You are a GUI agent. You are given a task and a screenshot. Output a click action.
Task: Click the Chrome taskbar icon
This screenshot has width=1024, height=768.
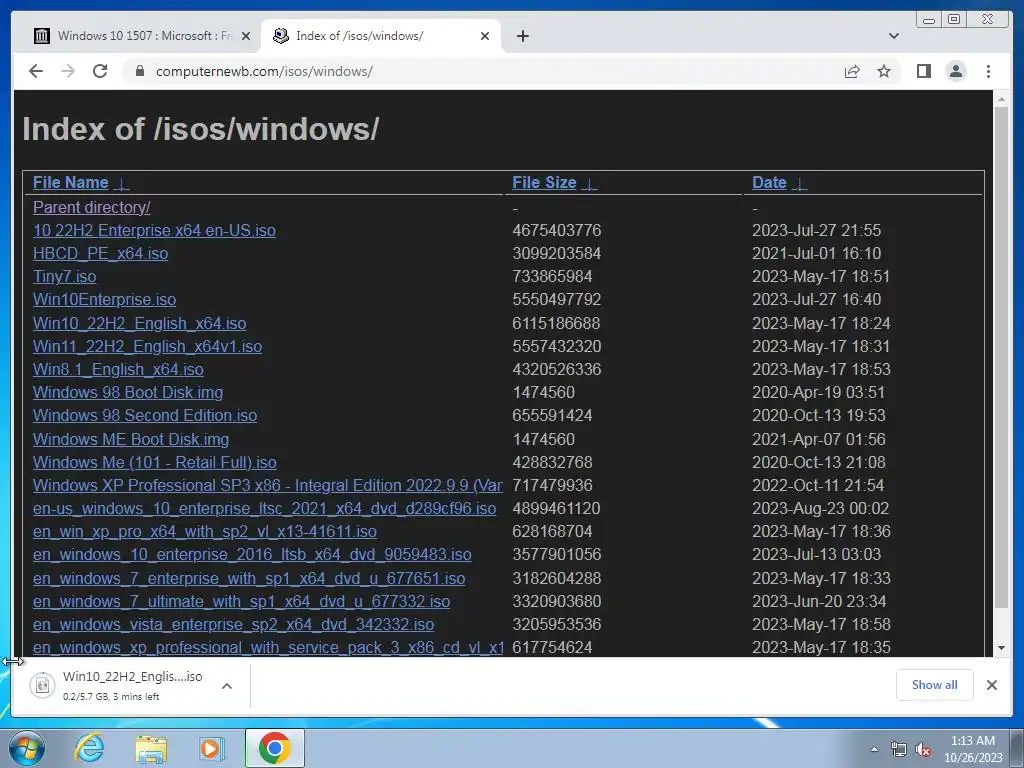pyautogui.click(x=274, y=748)
